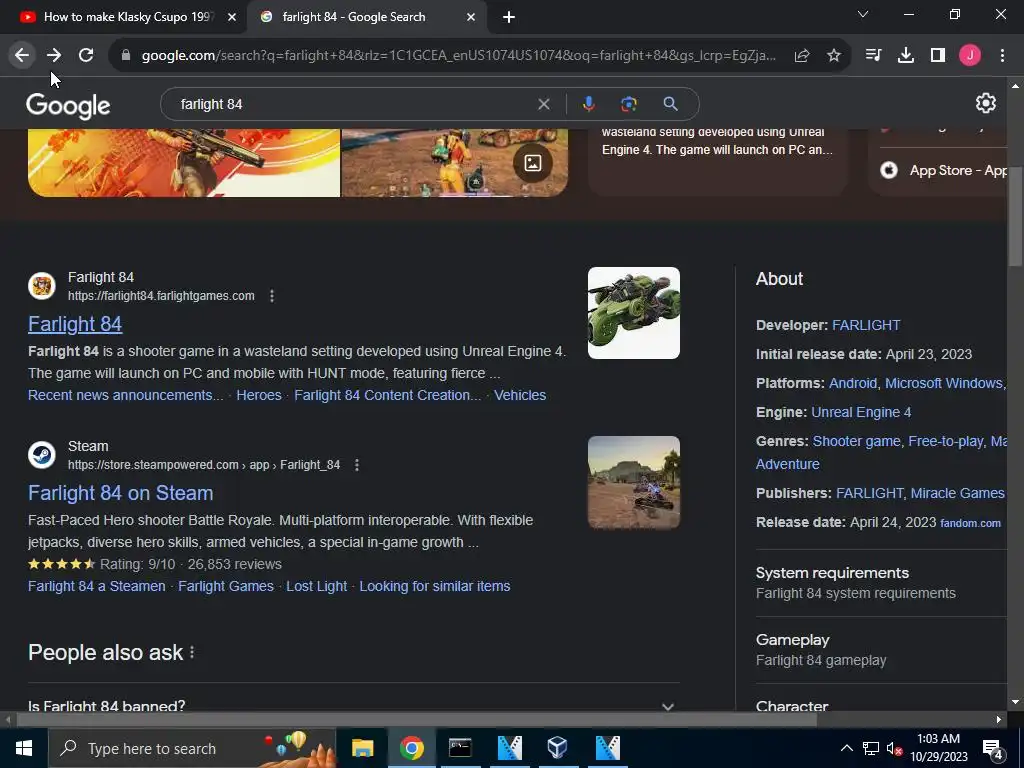Click Windows Start button
Viewport: 1024px width, 768px height.
pos(24,748)
